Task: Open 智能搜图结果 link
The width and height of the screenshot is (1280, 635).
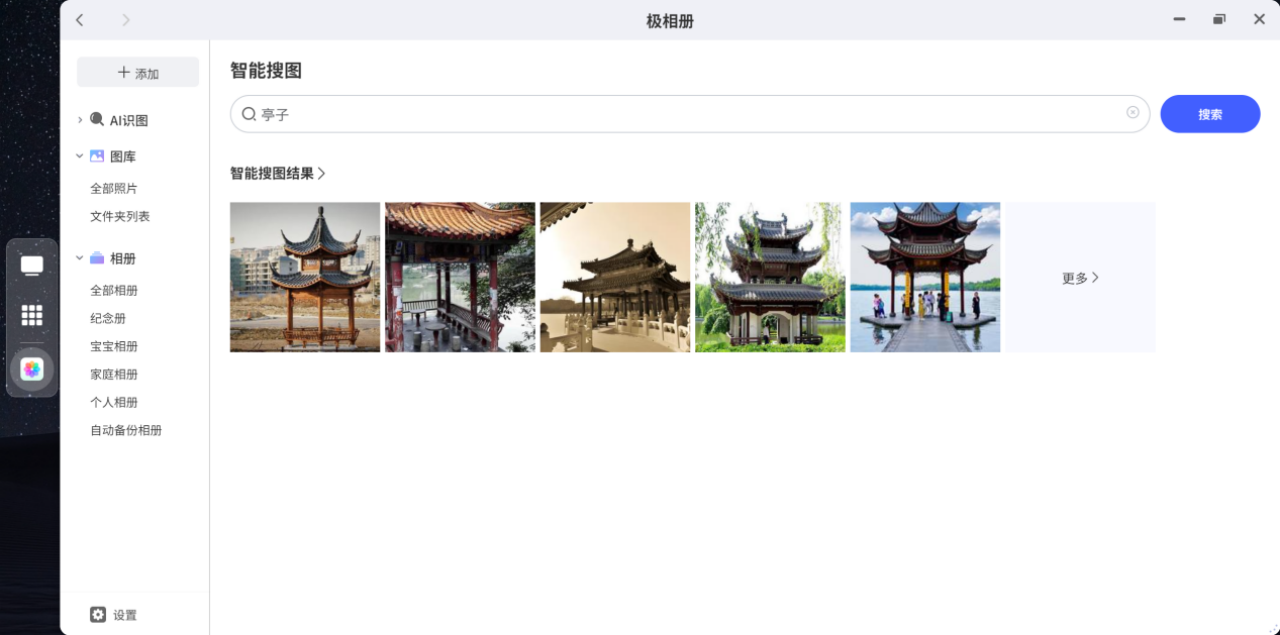Action: point(278,173)
